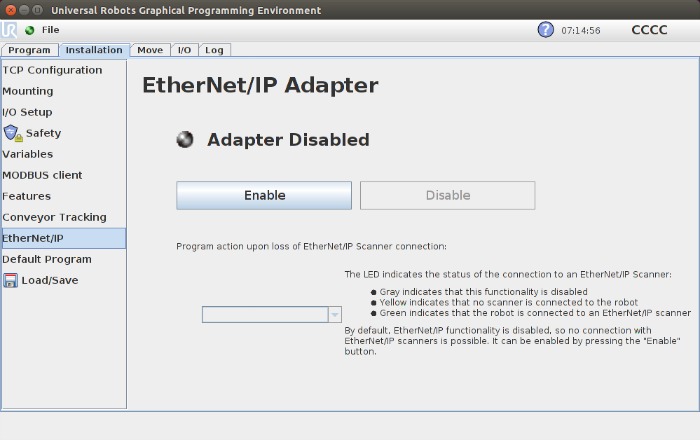Switch to the Move tab

[150, 50]
